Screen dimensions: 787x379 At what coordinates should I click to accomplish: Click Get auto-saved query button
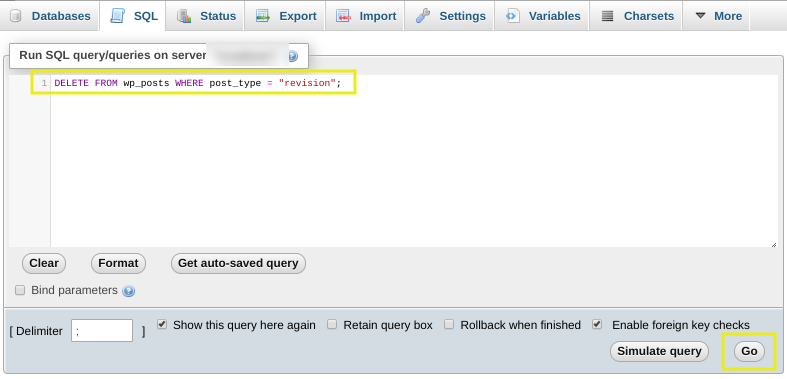point(238,264)
